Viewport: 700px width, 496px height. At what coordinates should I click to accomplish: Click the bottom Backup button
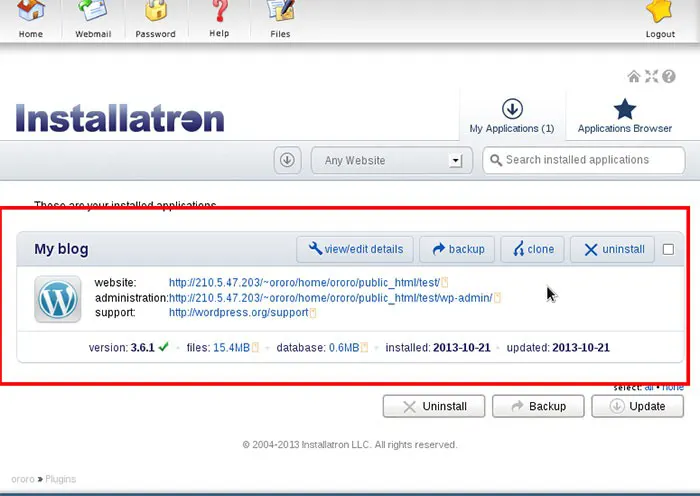click(538, 406)
